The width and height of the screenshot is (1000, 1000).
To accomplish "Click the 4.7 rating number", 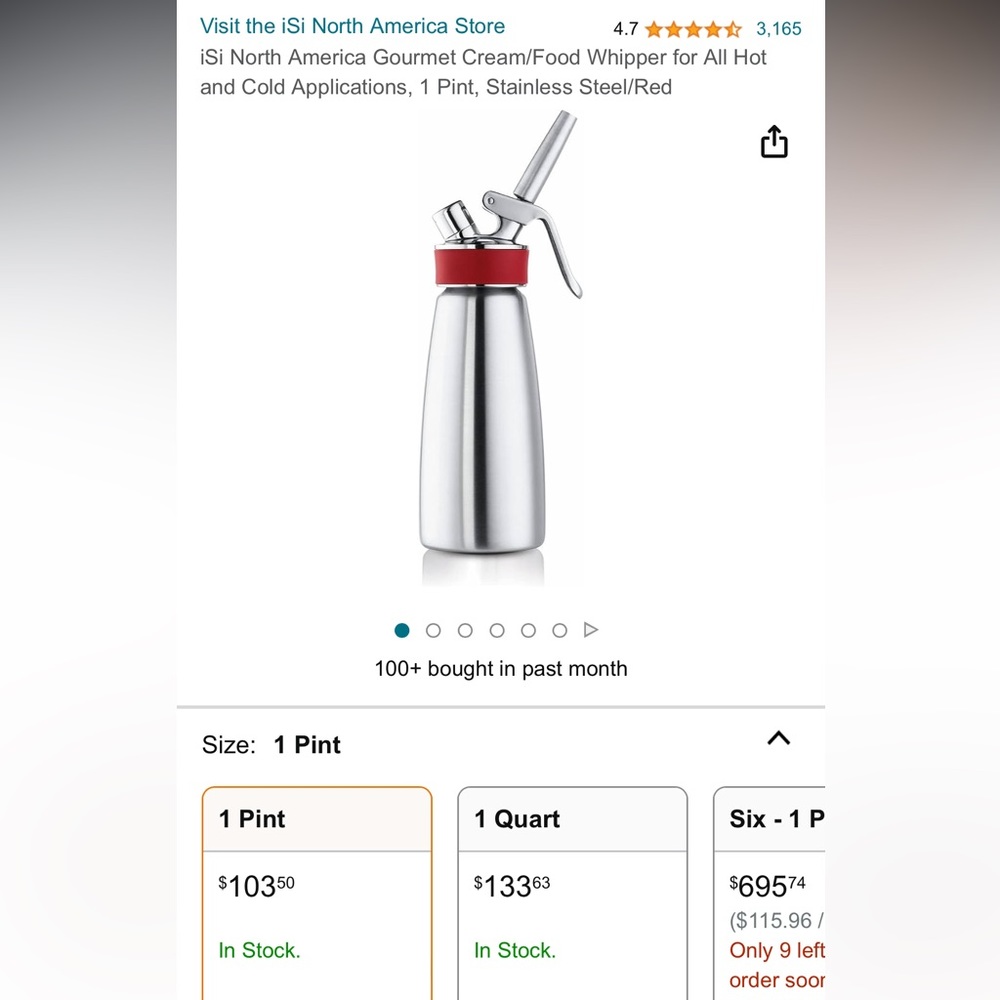I will click(626, 29).
